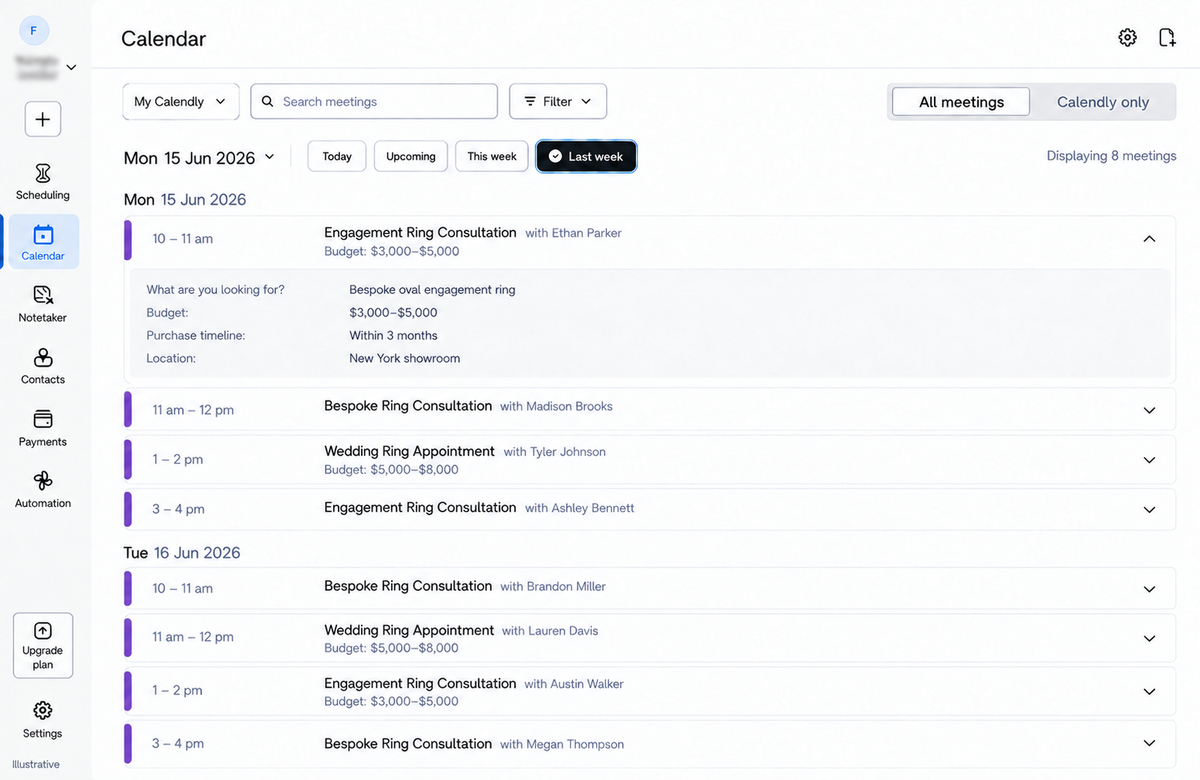This screenshot has width=1200, height=780.
Task: Click the New York showroom value
Action: click(x=404, y=358)
